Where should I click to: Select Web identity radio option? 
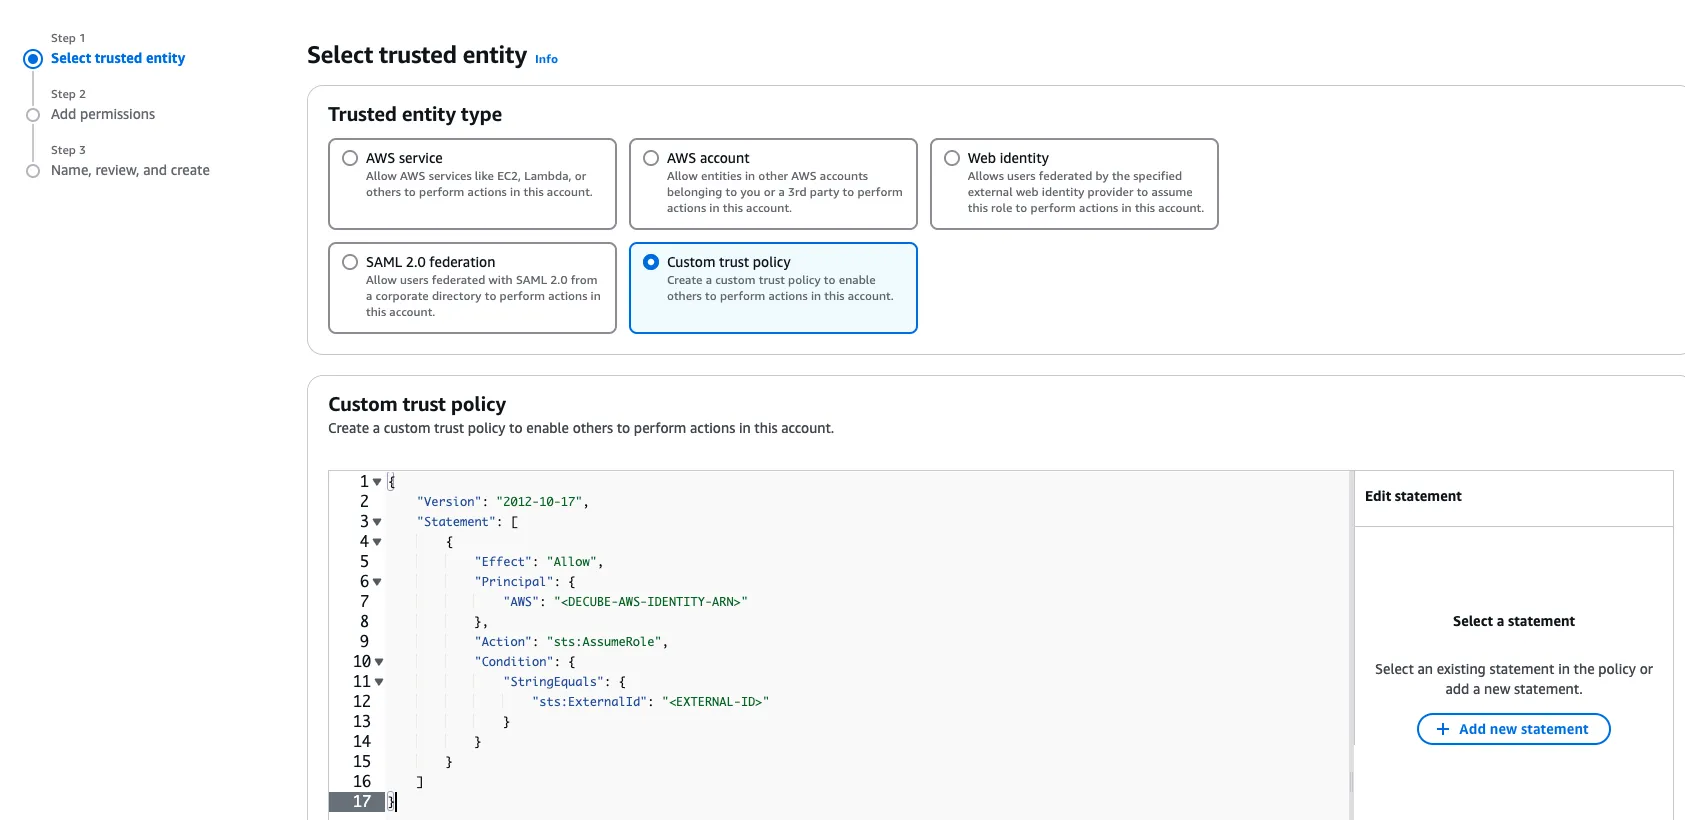tap(952, 158)
